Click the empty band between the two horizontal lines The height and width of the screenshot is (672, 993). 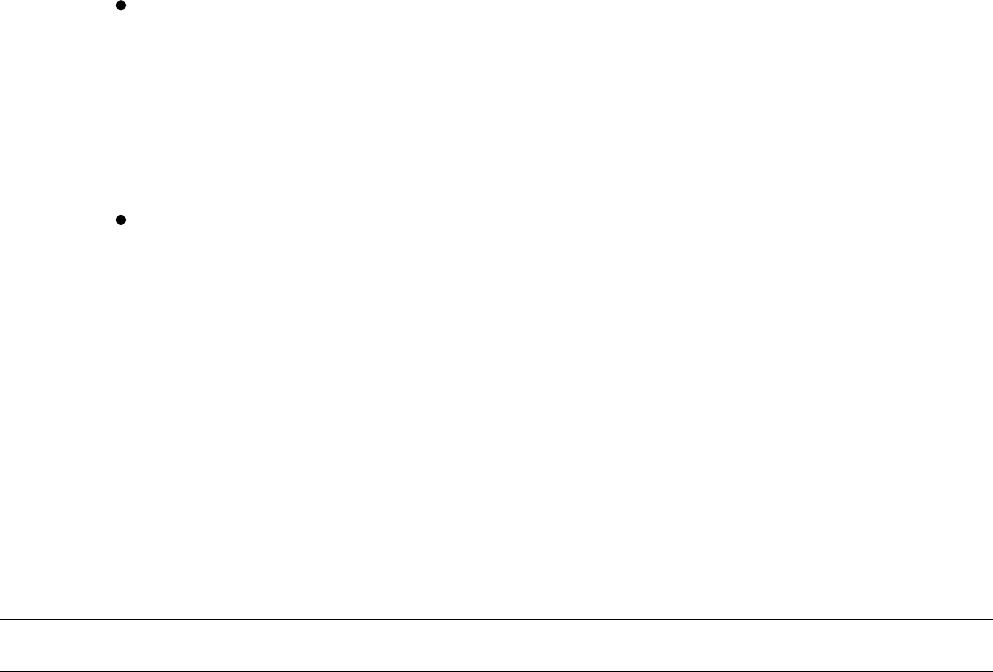[x=496, y=645]
